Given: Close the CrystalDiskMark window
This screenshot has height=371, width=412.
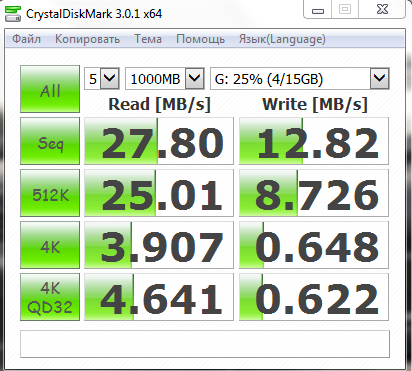Looking at the screenshot, I should [382, 9].
